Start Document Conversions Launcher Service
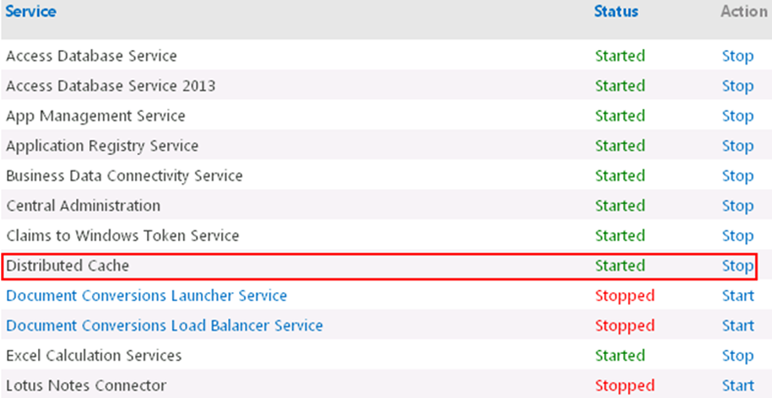772x398 pixels. [738, 296]
